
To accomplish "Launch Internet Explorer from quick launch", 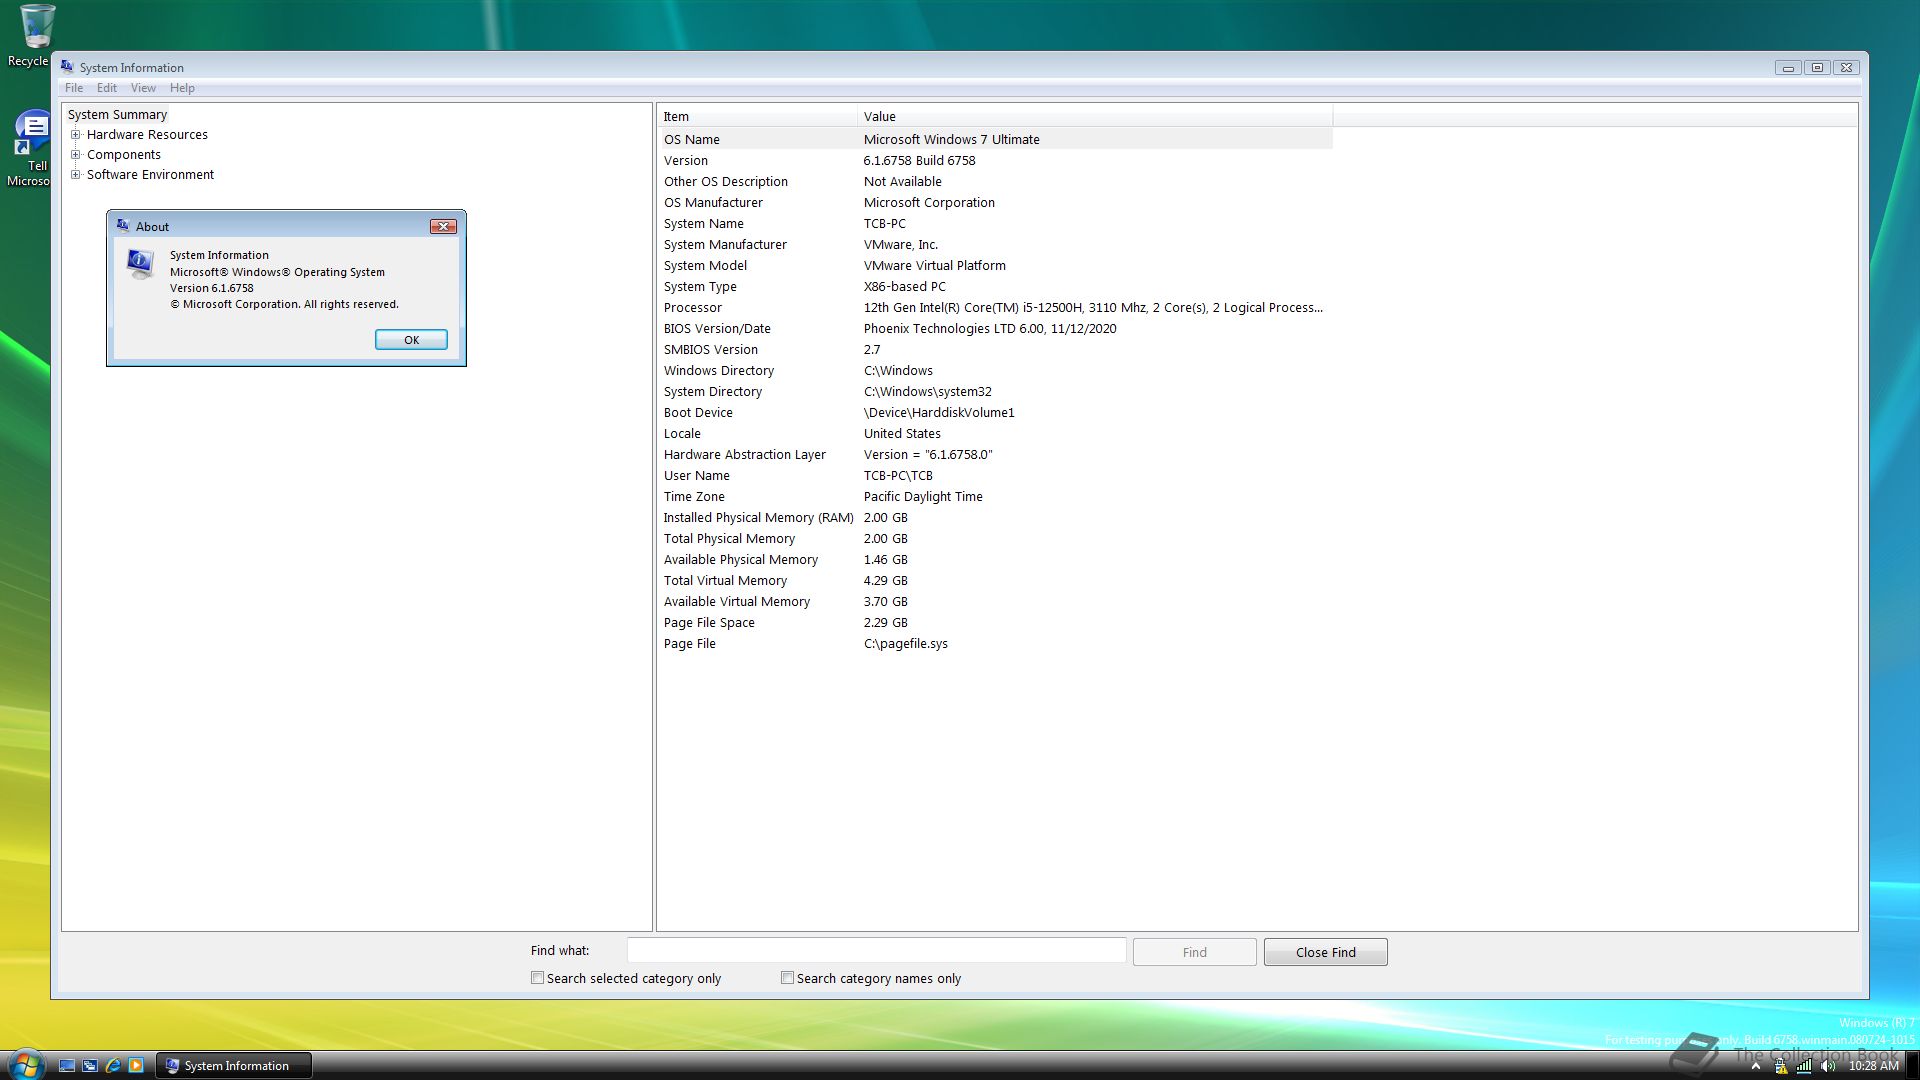I will (x=113, y=1066).
